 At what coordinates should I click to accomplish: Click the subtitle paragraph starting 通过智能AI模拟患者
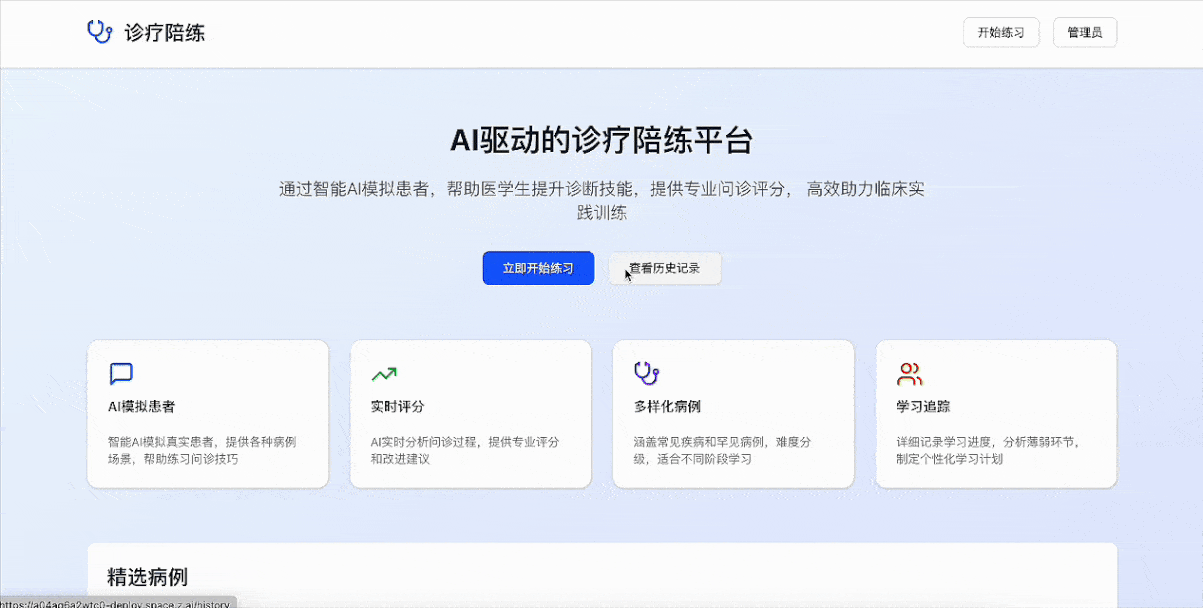[601, 200]
